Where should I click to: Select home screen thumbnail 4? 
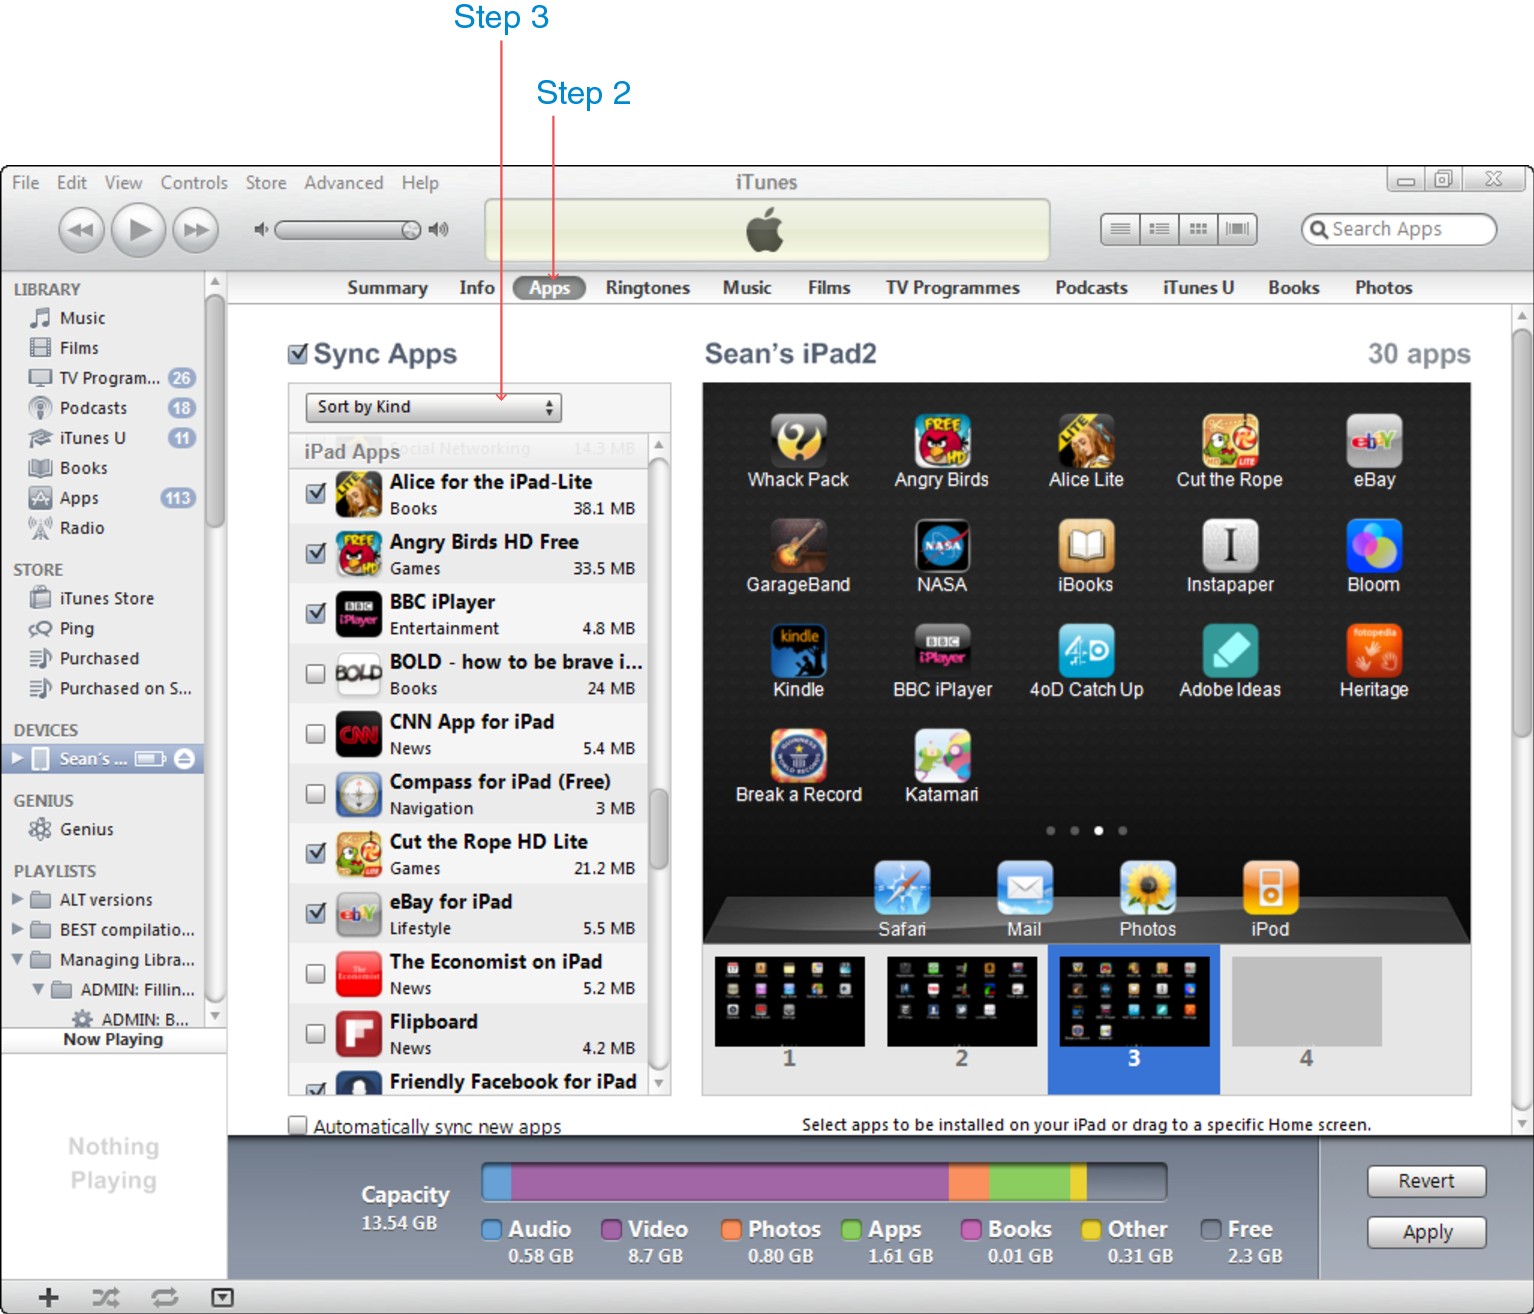pyautogui.click(x=1306, y=1003)
